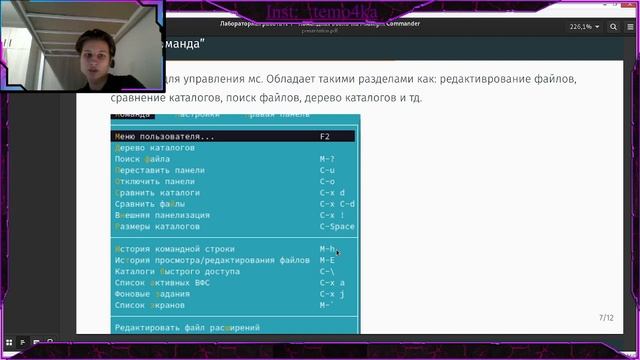Click the webcam video overlay

tap(82, 45)
